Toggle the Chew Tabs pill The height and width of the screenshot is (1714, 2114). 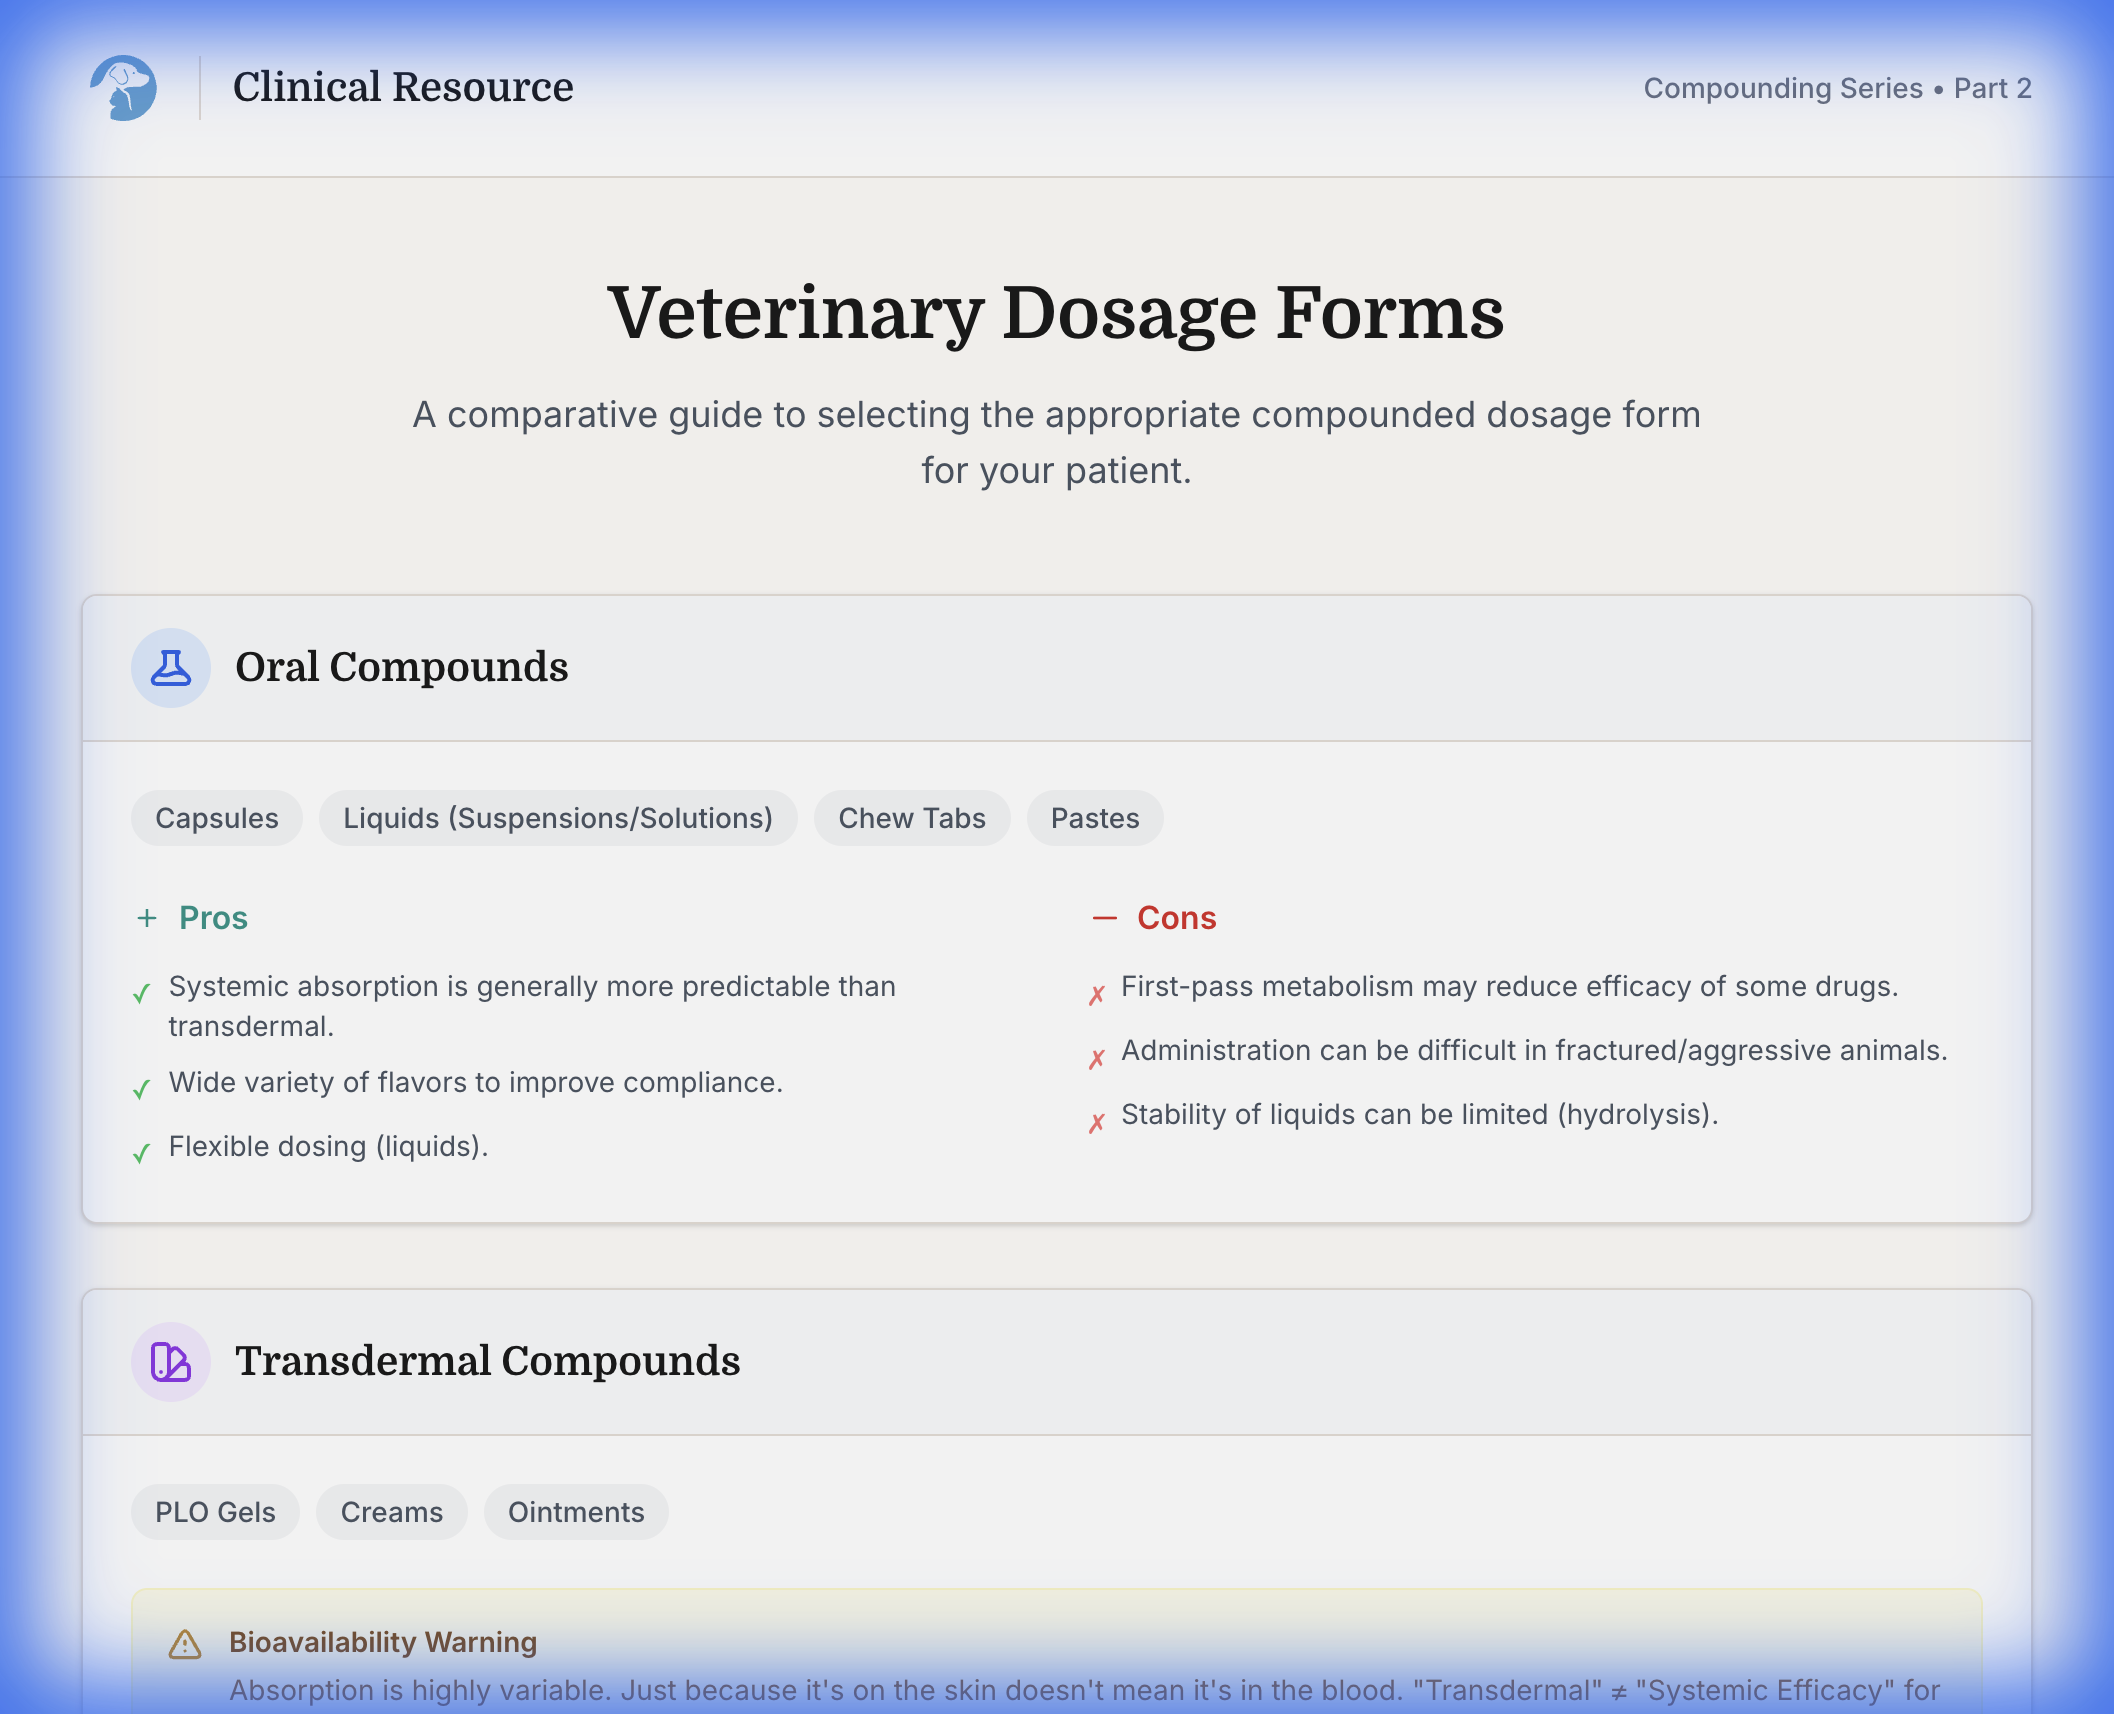click(x=911, y=818)
